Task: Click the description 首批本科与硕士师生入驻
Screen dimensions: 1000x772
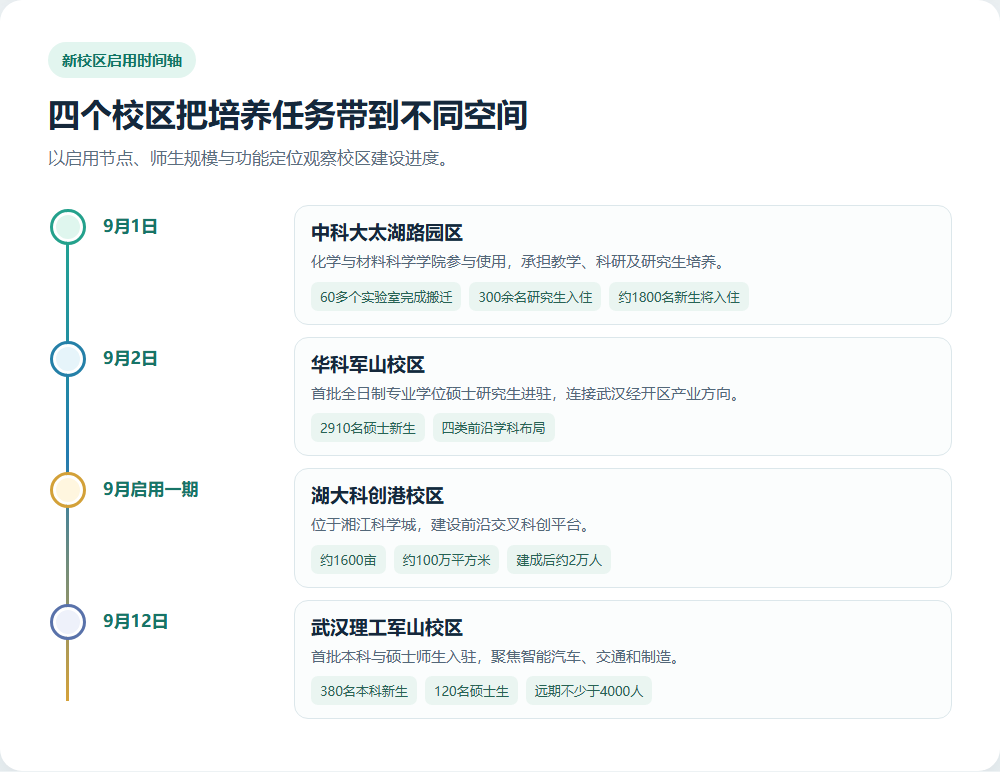Action: pyautogui.click(x=497, y=657)
